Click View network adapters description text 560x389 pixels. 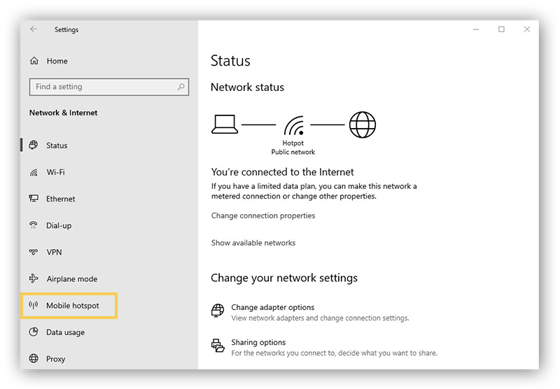(320, 318)
